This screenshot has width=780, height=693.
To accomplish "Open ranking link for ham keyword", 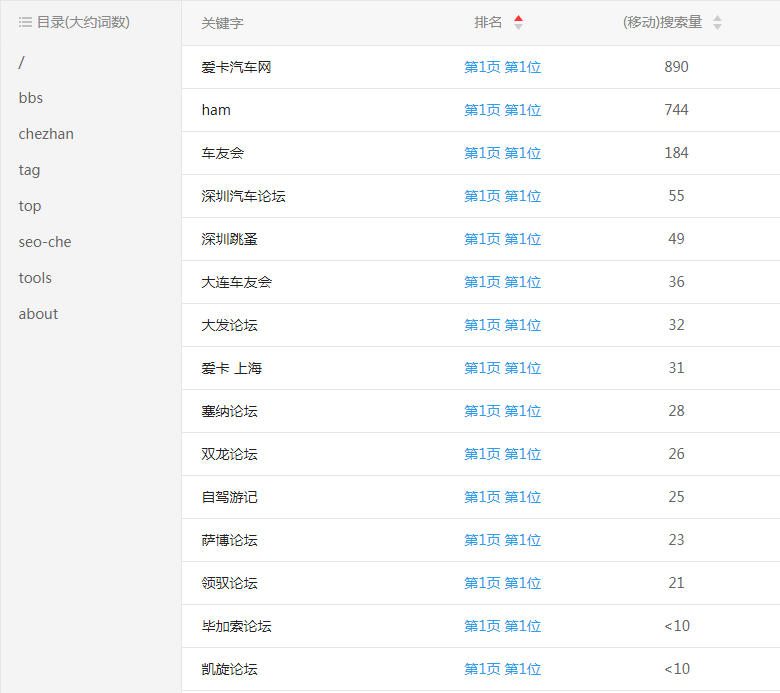I will 502,110.
